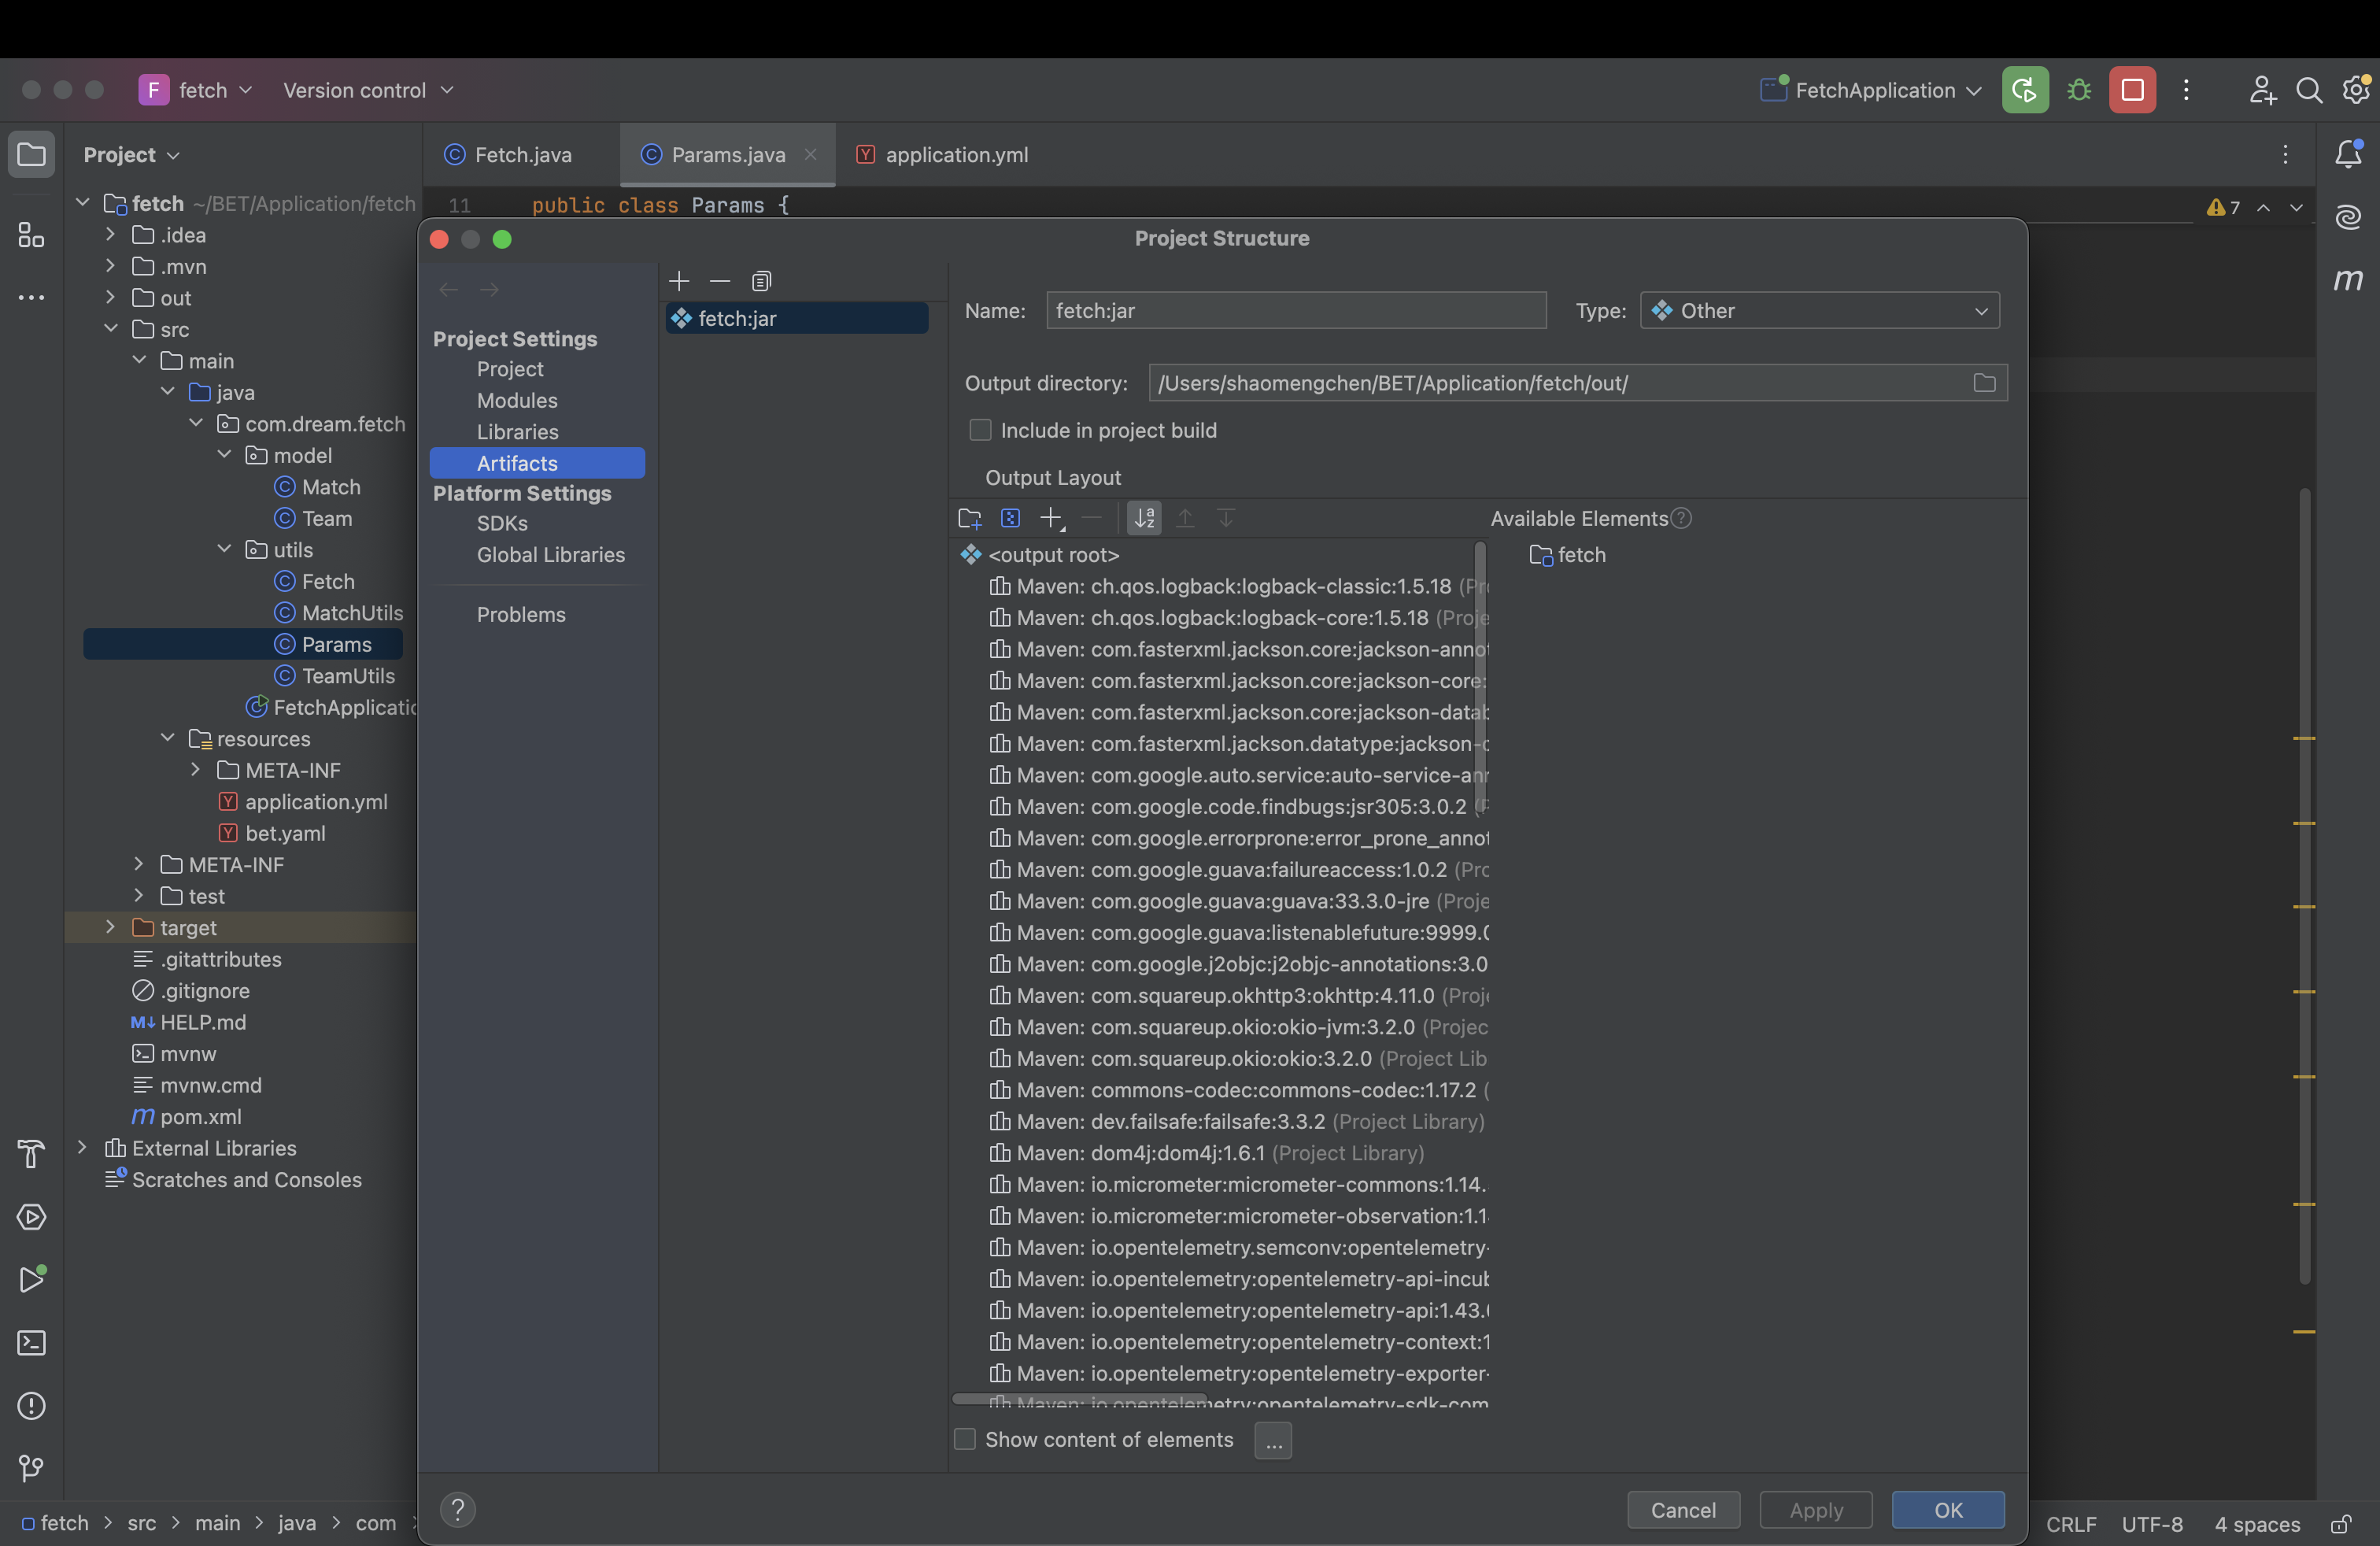Select Modules under Project Settings
The height and width of the screenshot is (1546, 2380).
[x=517, y=400]
